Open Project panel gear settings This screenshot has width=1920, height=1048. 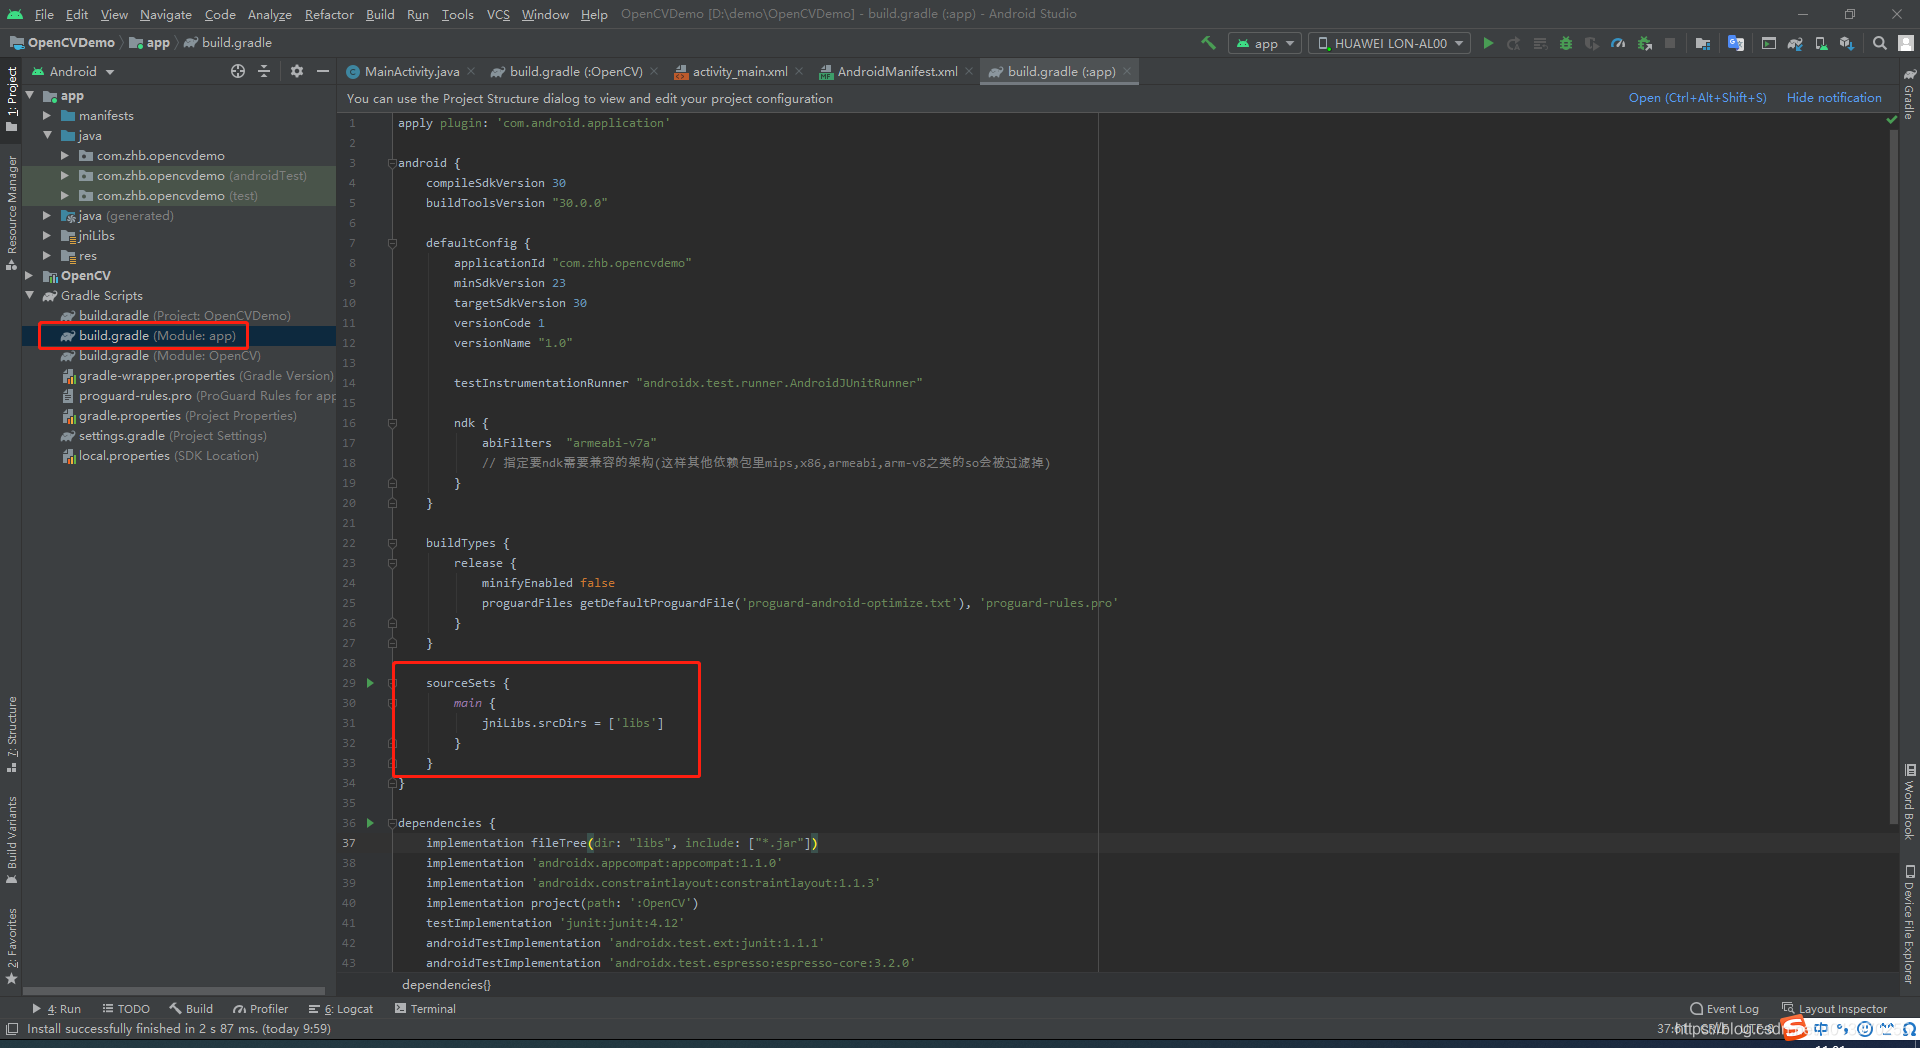pos(297,71)
